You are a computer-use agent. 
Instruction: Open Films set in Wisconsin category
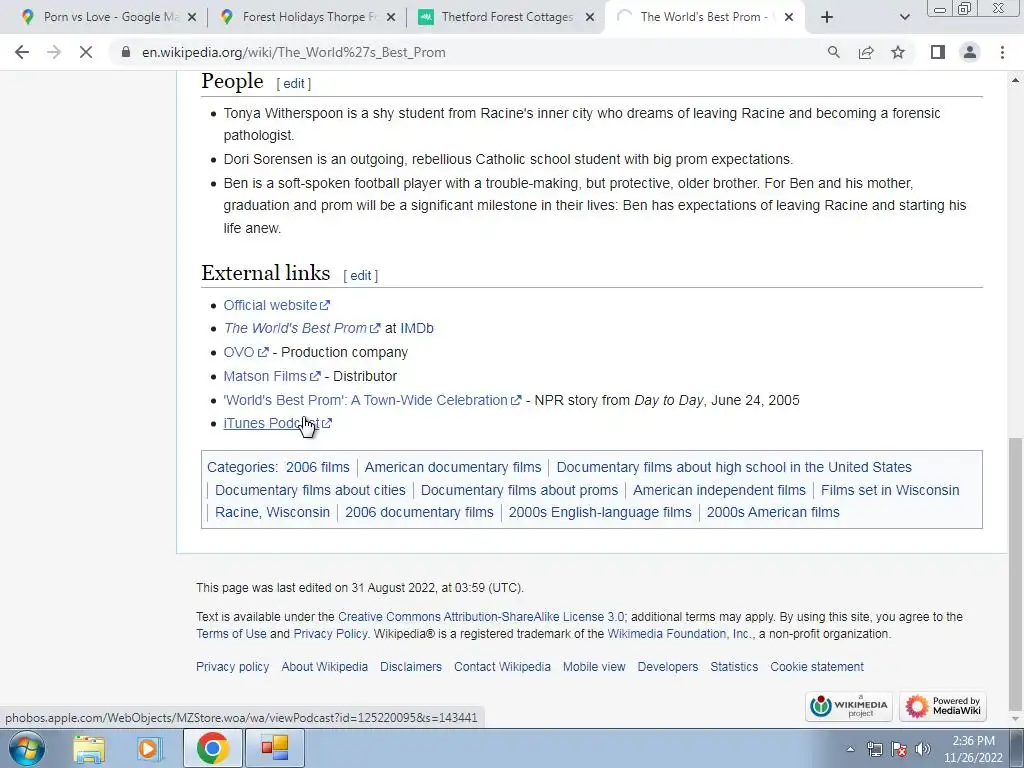tap(890, 490)
